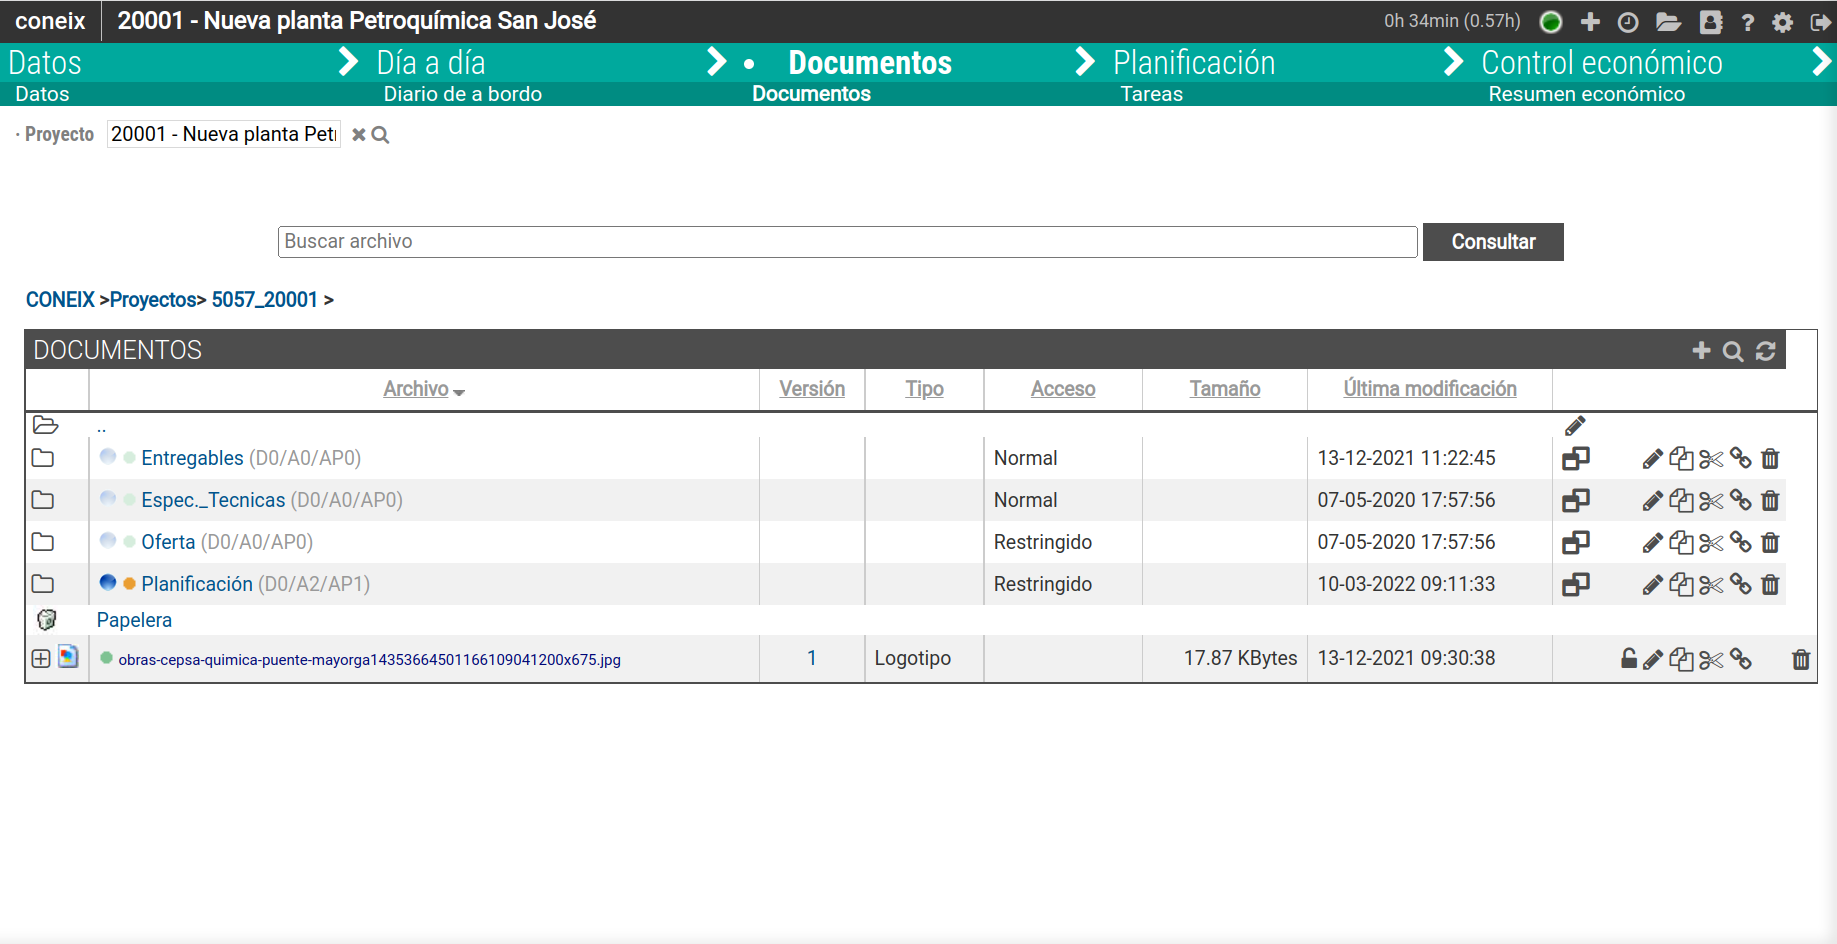Screen dimensions: 1837x944
Task: Click the Entregables folder icon
Action: (x=43, y=458)
